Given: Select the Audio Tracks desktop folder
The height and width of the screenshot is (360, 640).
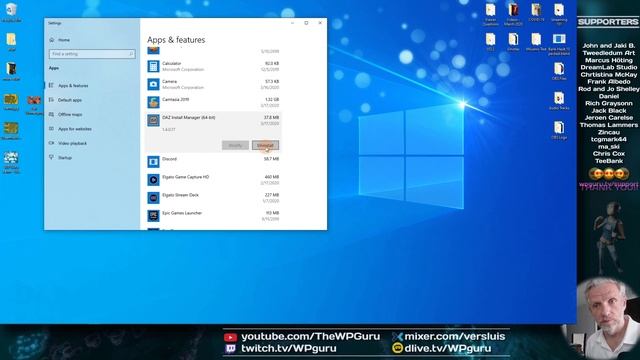Looking at the screenshot, I should pos(559,101).
